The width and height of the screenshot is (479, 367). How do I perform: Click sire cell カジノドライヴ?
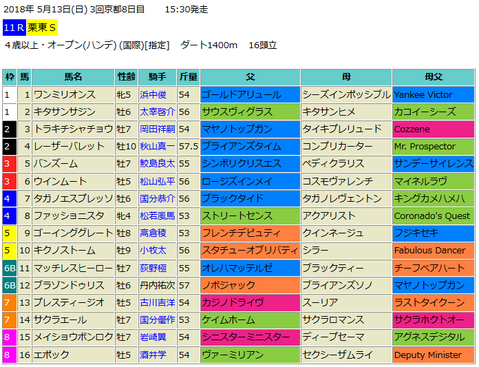pos(250,303)
